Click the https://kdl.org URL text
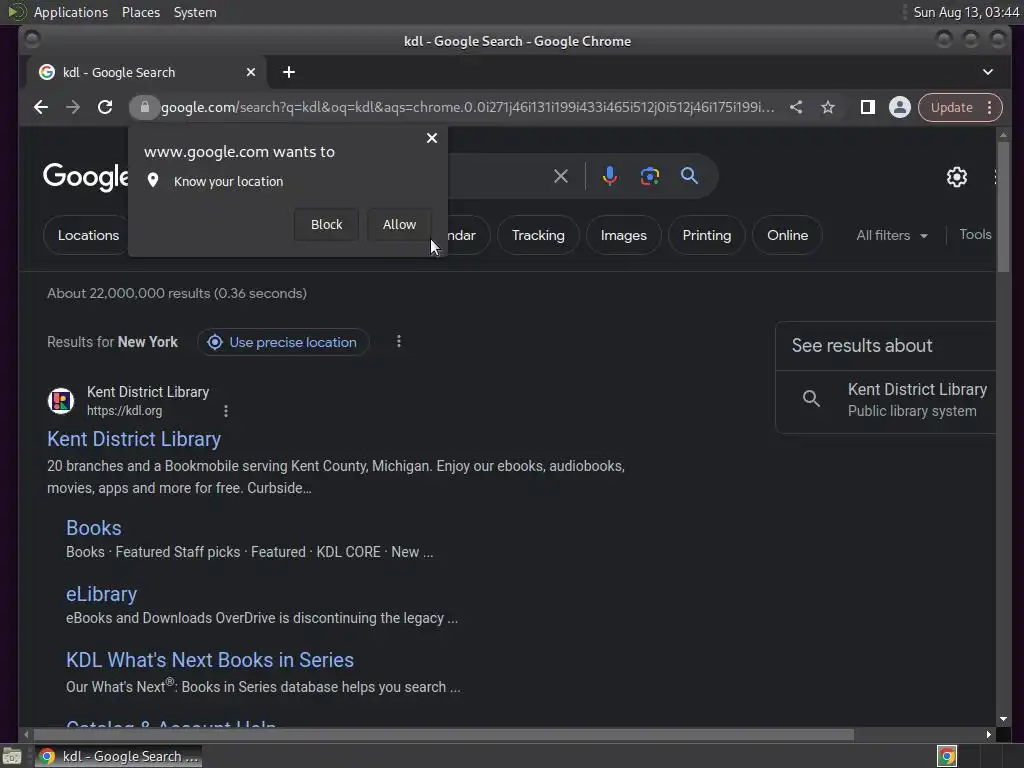The width and height of the screenshot is (1024, 768). (124, 411)
